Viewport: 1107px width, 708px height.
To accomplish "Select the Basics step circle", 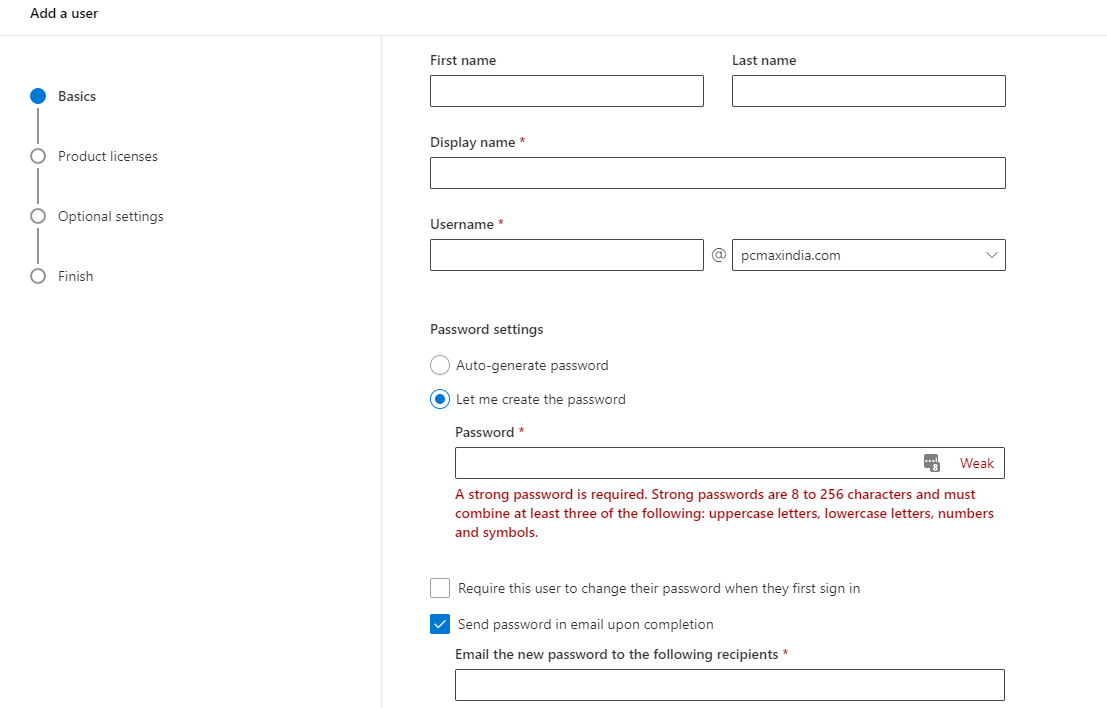I will [38, 96].
